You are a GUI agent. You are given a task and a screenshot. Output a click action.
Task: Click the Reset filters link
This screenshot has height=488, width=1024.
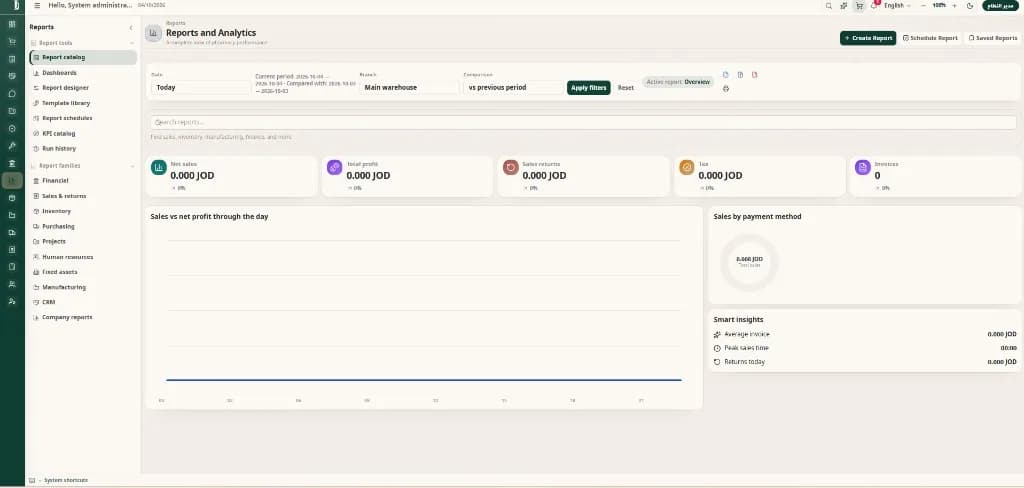(626, 88)
